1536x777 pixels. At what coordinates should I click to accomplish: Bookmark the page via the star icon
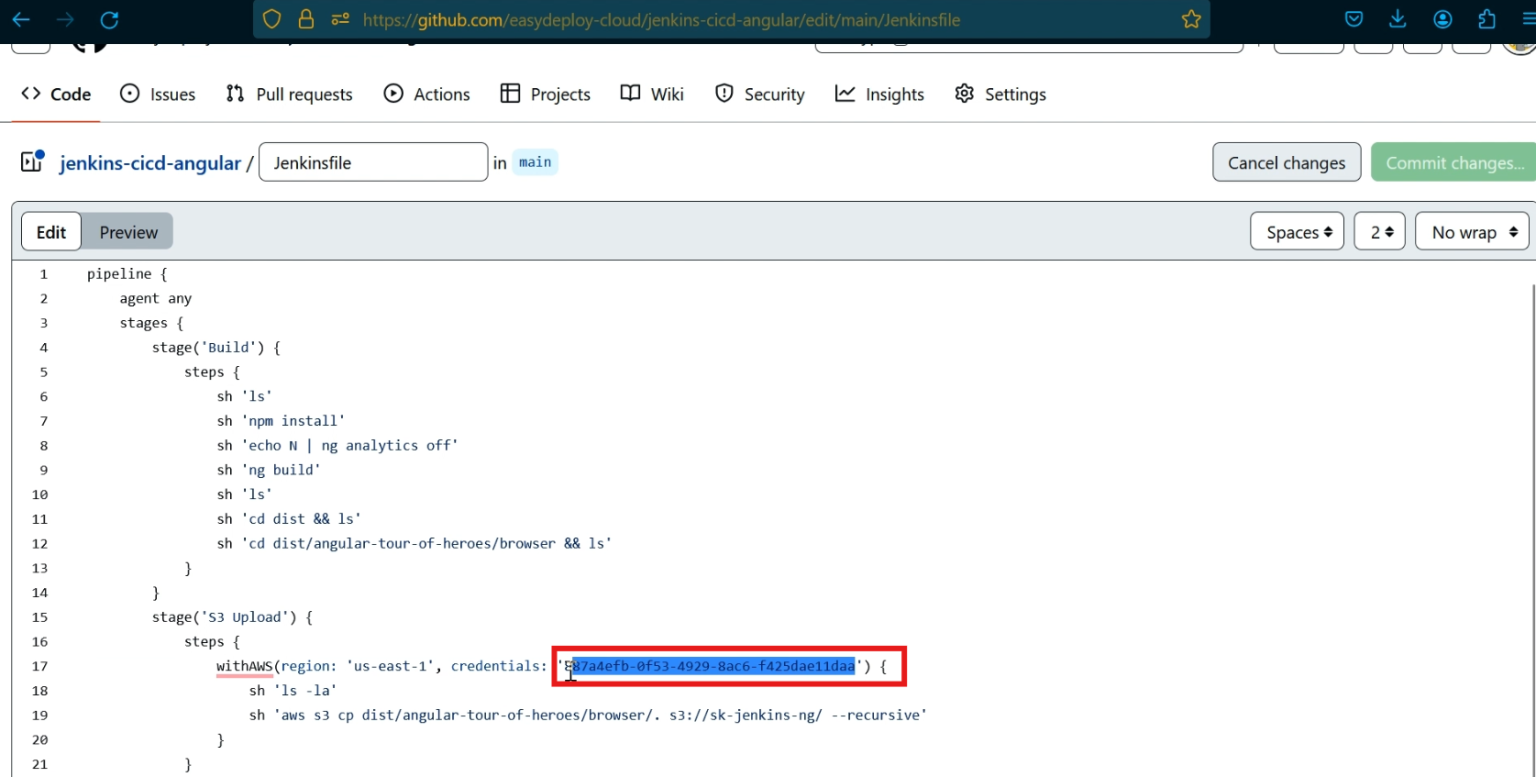pos(1190,18)
